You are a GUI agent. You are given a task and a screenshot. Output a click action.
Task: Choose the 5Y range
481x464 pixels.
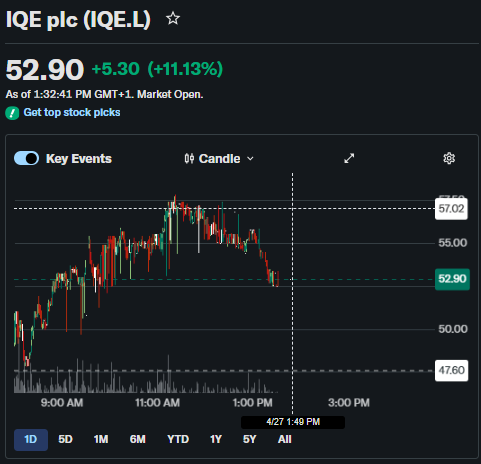249,439
